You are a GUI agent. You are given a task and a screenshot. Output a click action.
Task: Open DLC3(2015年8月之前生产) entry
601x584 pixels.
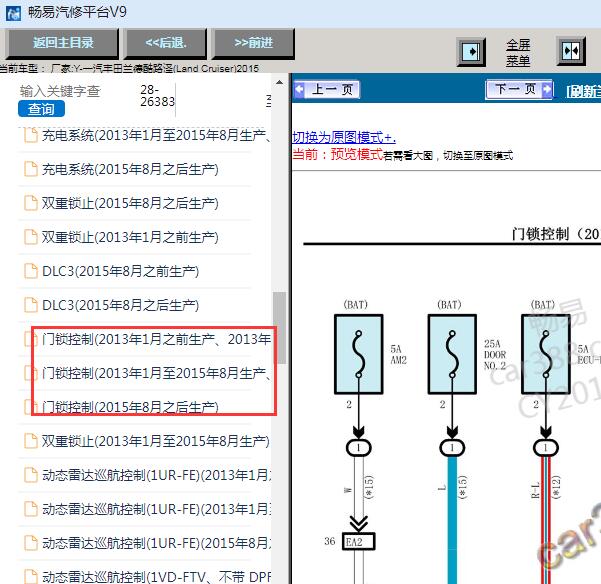120,271
